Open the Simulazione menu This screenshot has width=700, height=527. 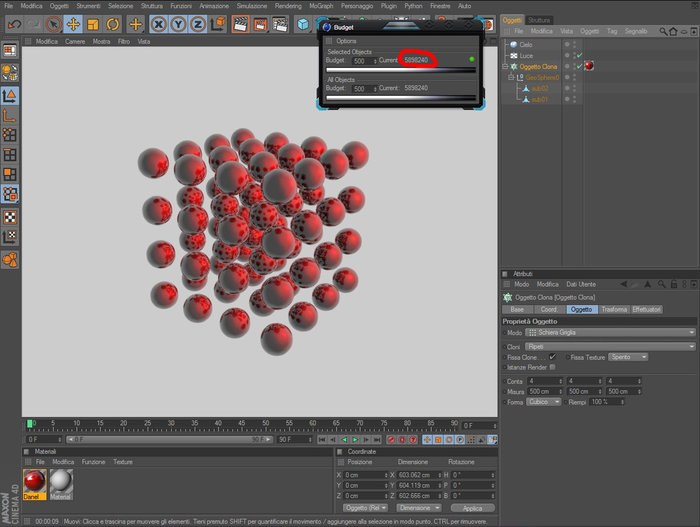252,6
